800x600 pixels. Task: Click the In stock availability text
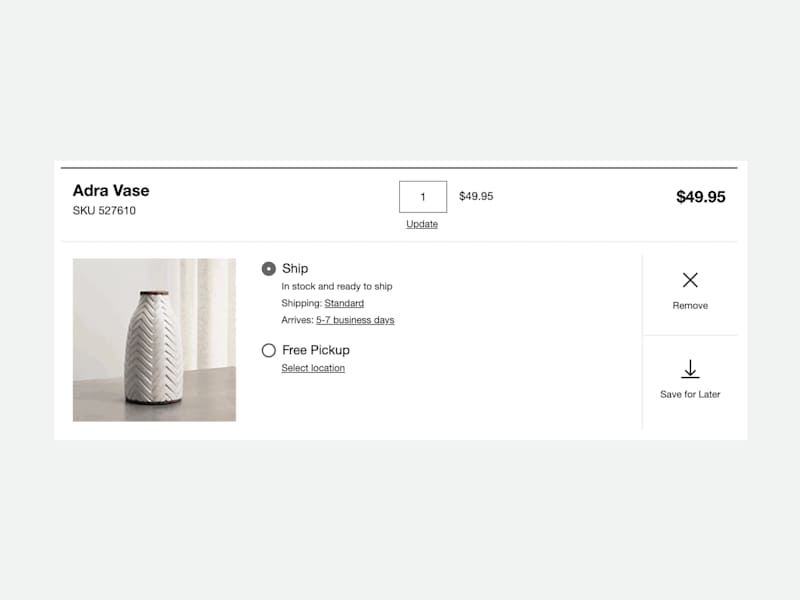point(336,285)
